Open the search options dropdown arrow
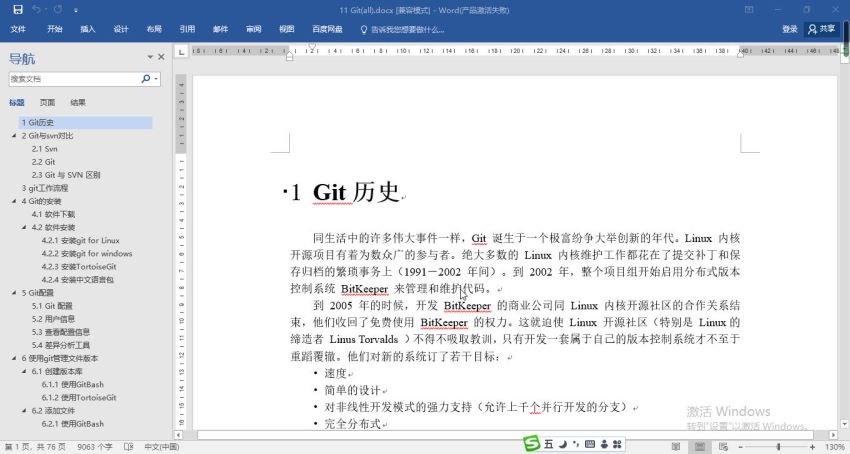The image size is (850, 454). (x=156, y=79)
